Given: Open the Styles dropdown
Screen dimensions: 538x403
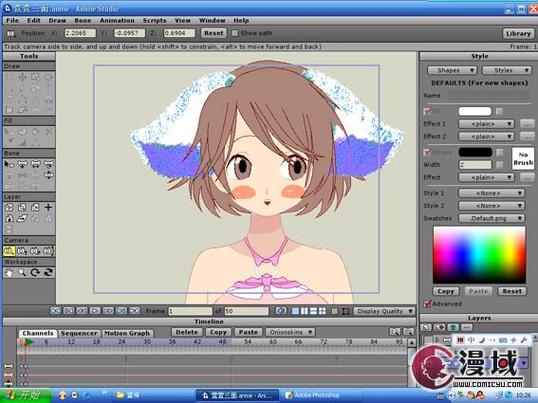Looking at the screenshot, I should [x=507, y=70].
